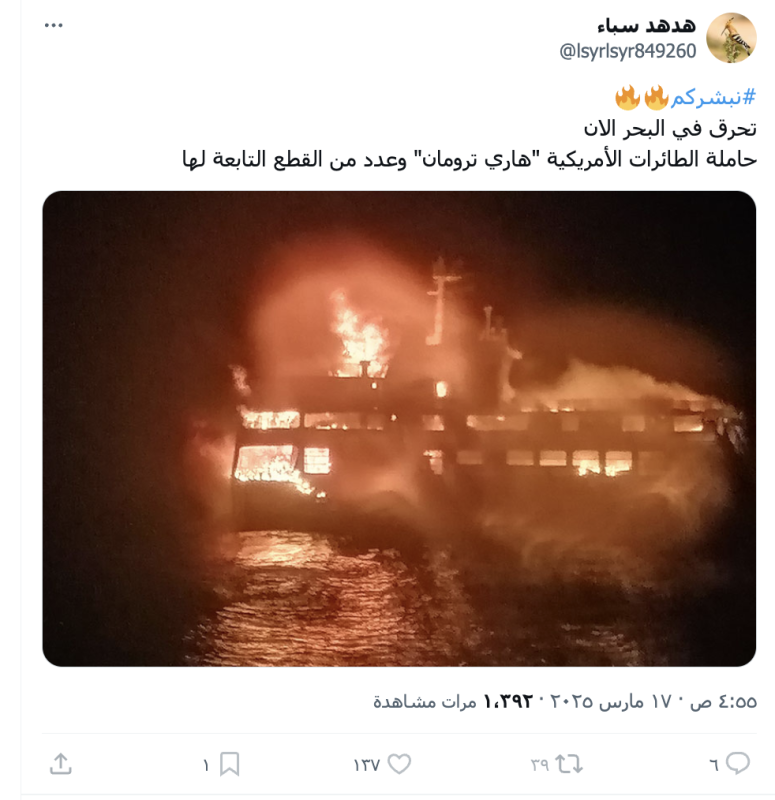The height and width of the screenshot is (800, 775).
Task: Click the ١ bookmarks count
Action: tap(206, 765)
